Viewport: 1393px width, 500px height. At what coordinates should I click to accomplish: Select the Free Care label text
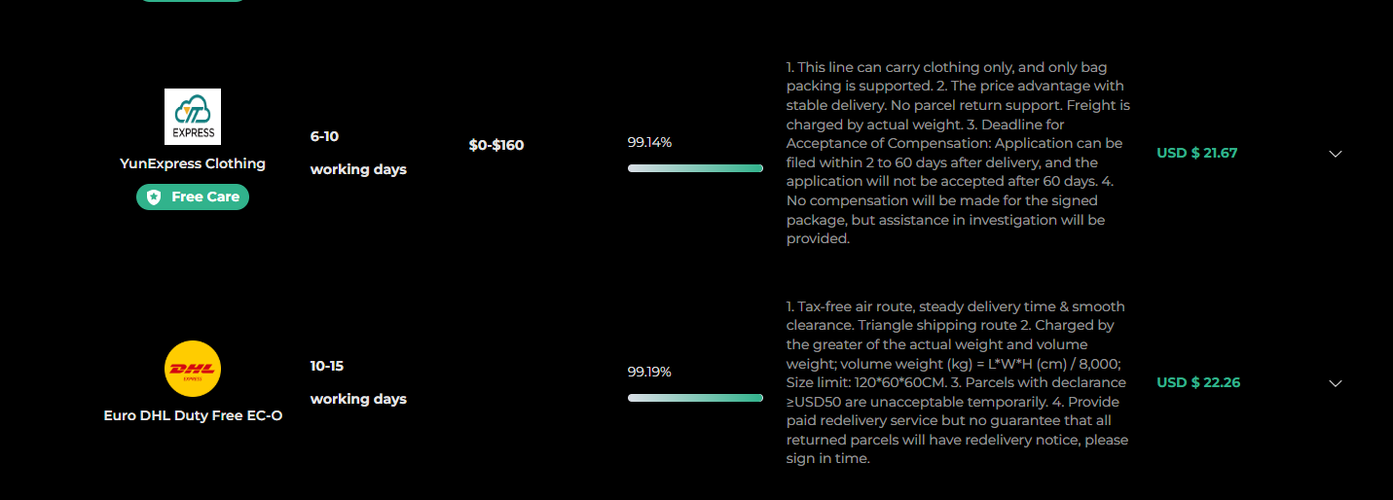(x=205, y=197)
